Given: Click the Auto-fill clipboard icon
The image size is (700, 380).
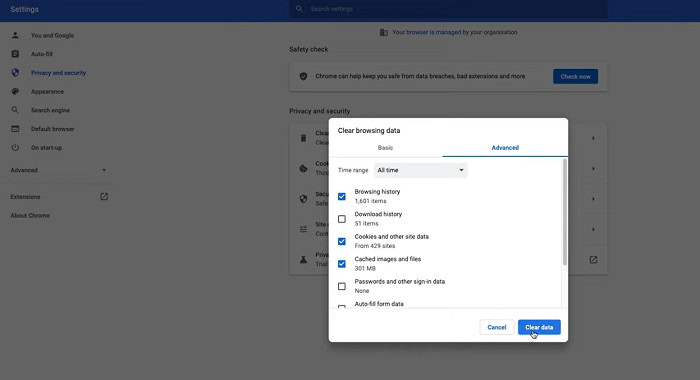Looking at the screenshot, I should click(15, 54).
